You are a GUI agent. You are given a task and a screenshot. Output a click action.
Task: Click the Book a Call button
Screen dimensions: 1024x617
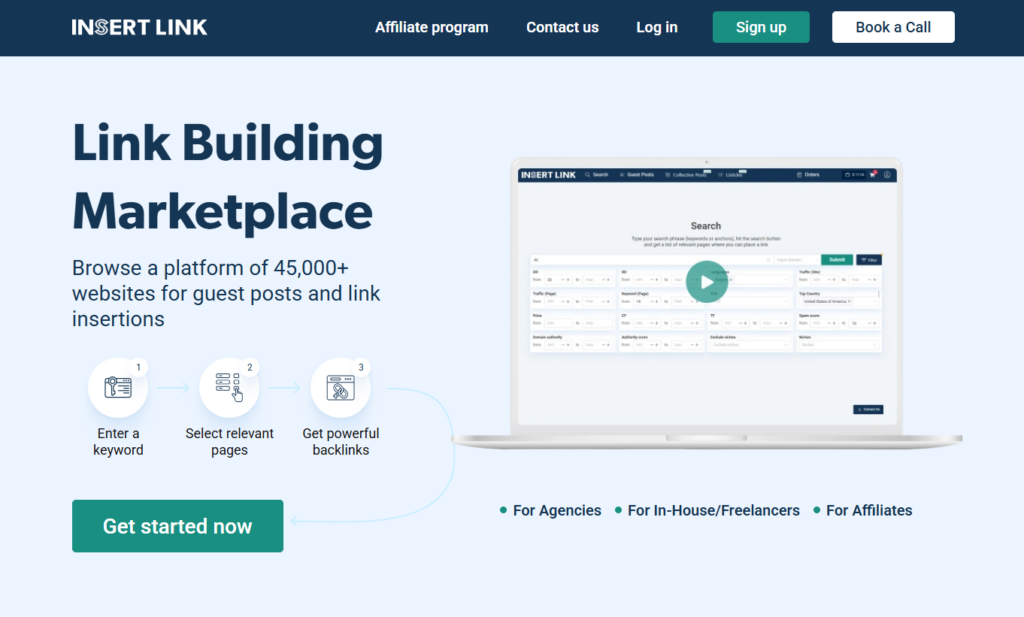point(892,28)
